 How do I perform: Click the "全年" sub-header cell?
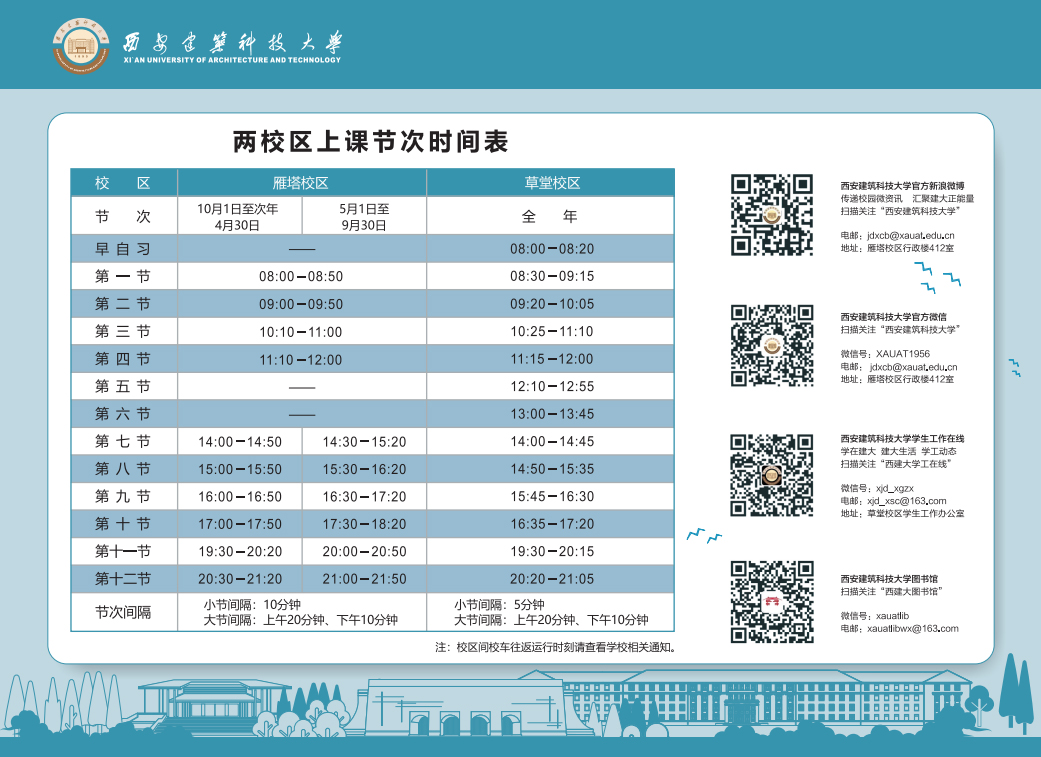[550, 216]
